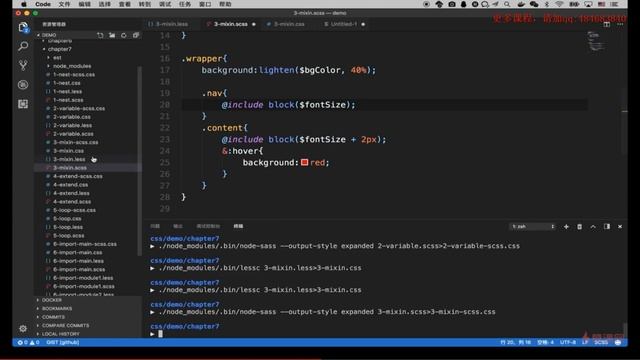Click WeChat icon in macOS menu bar
This screenshot has height=360, width=640.
533,4
